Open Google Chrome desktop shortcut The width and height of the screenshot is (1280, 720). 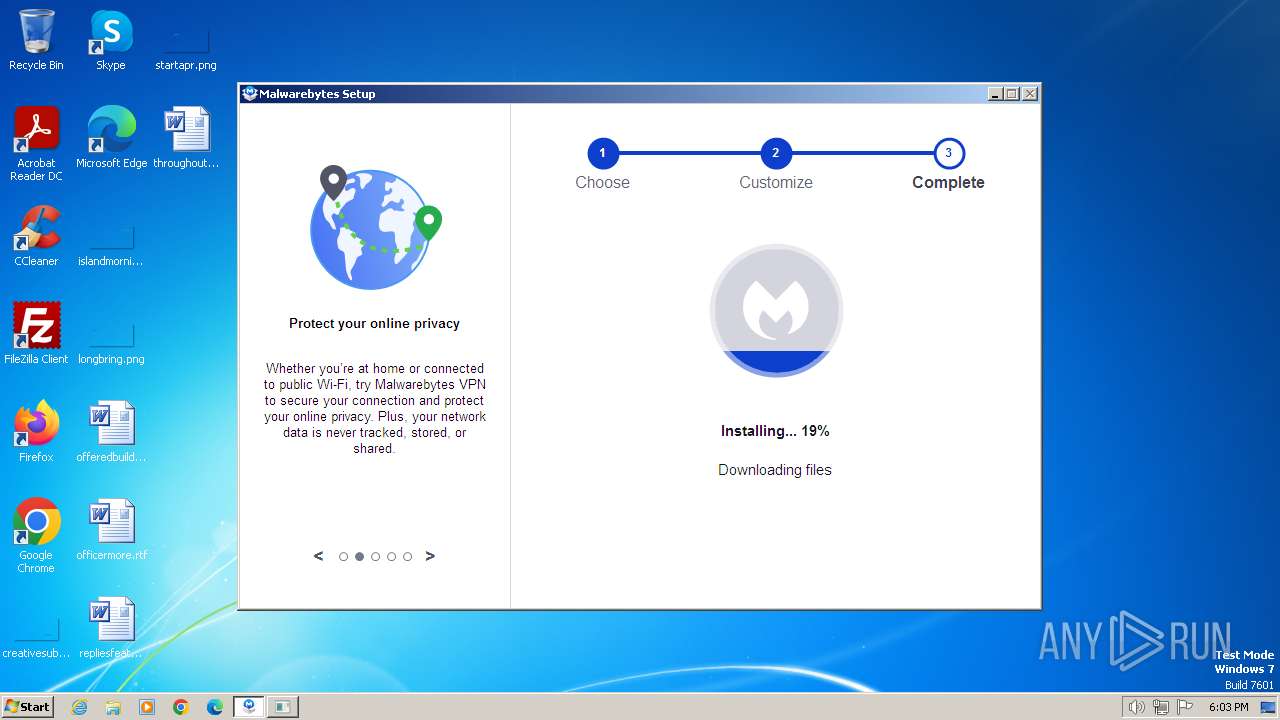pos(36,536)
